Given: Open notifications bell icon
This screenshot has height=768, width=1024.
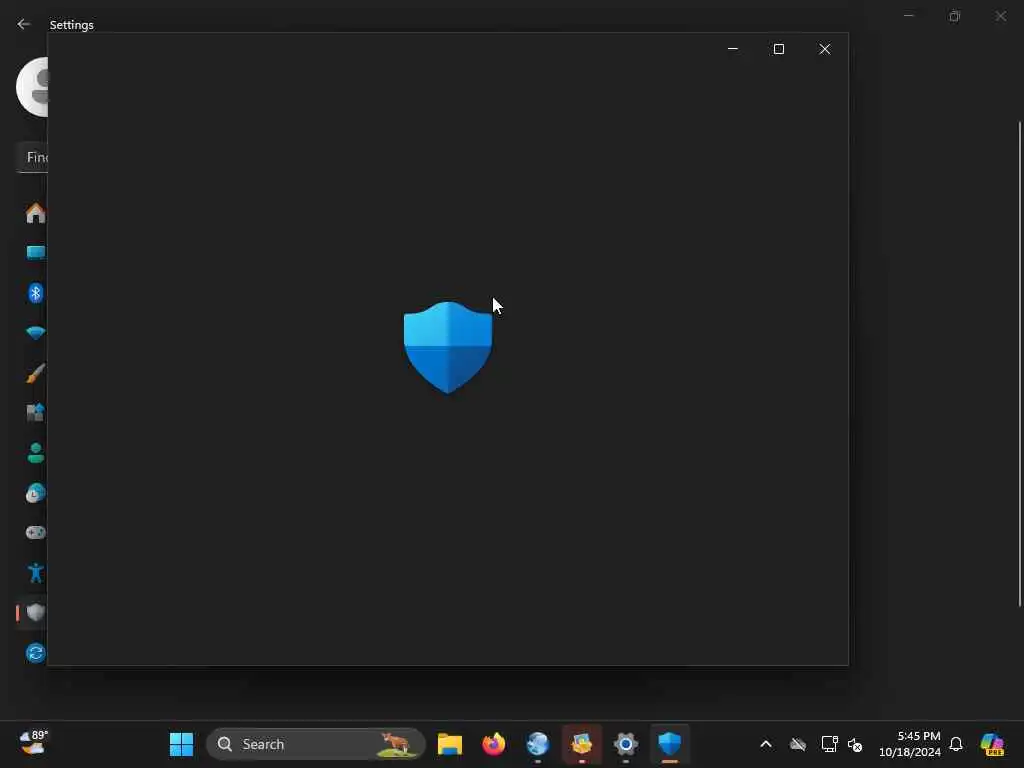Looking at the screenshot, I should tap(956, 744).
